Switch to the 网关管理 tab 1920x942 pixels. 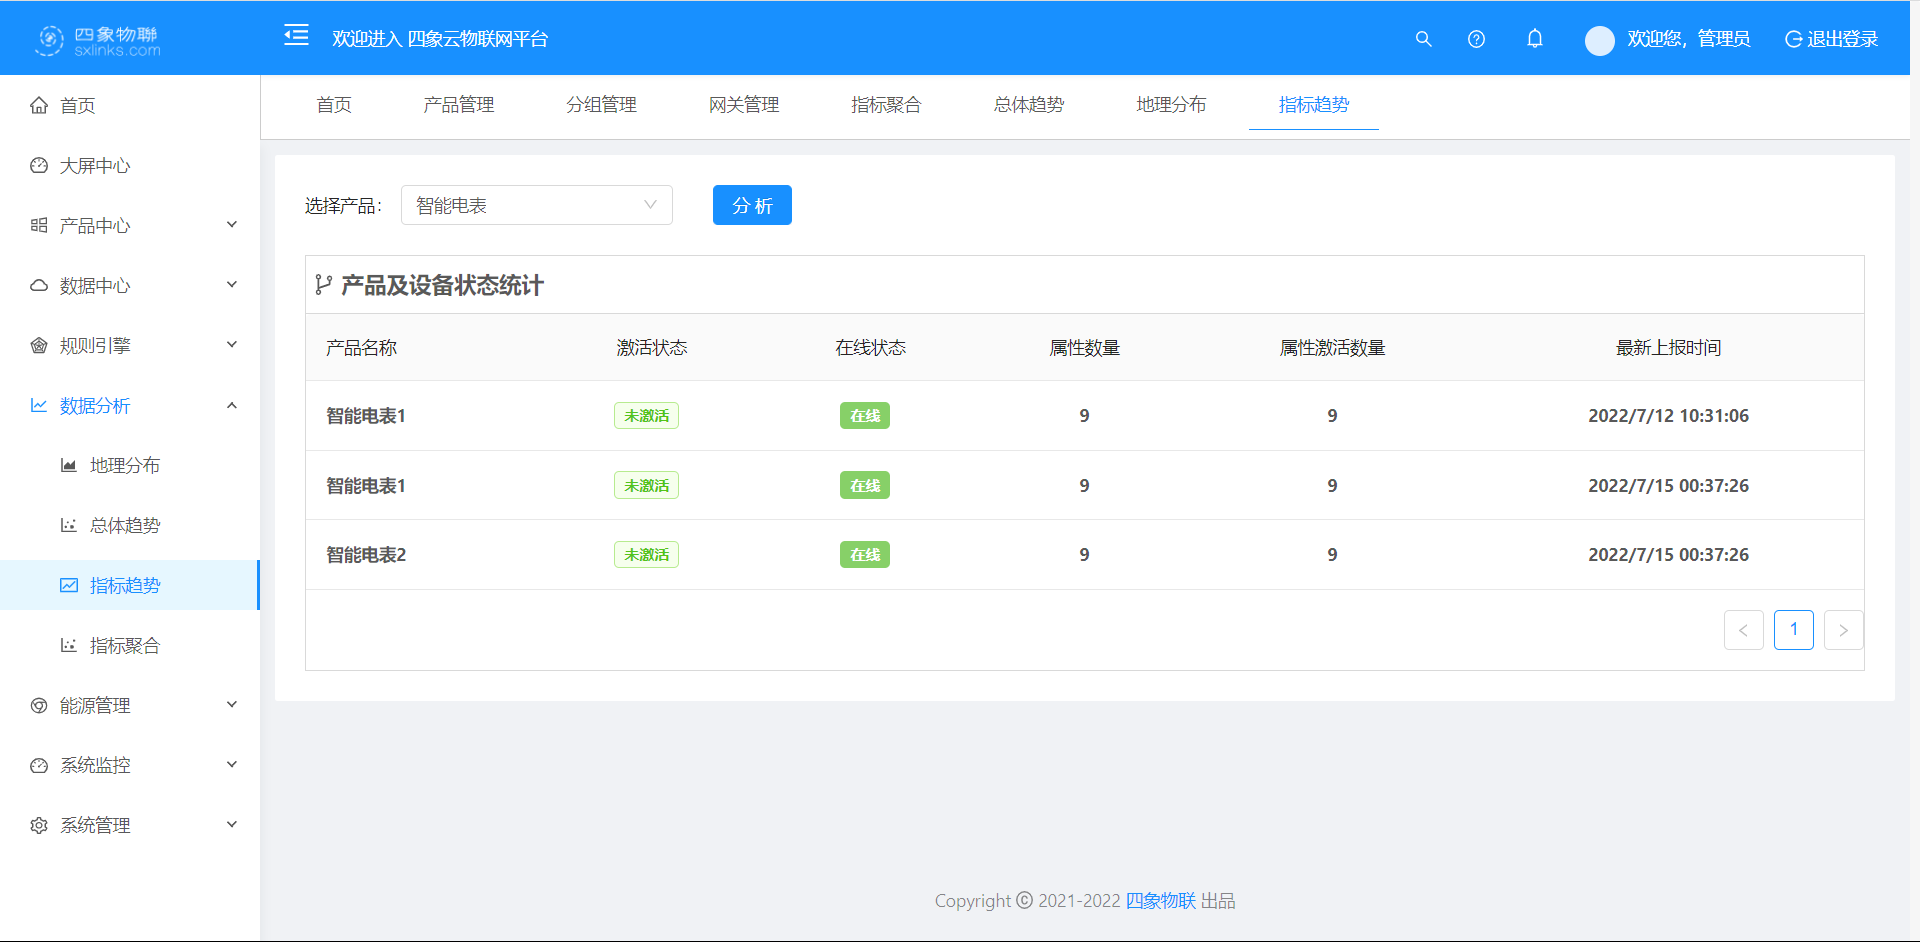[x=744, y=104]
